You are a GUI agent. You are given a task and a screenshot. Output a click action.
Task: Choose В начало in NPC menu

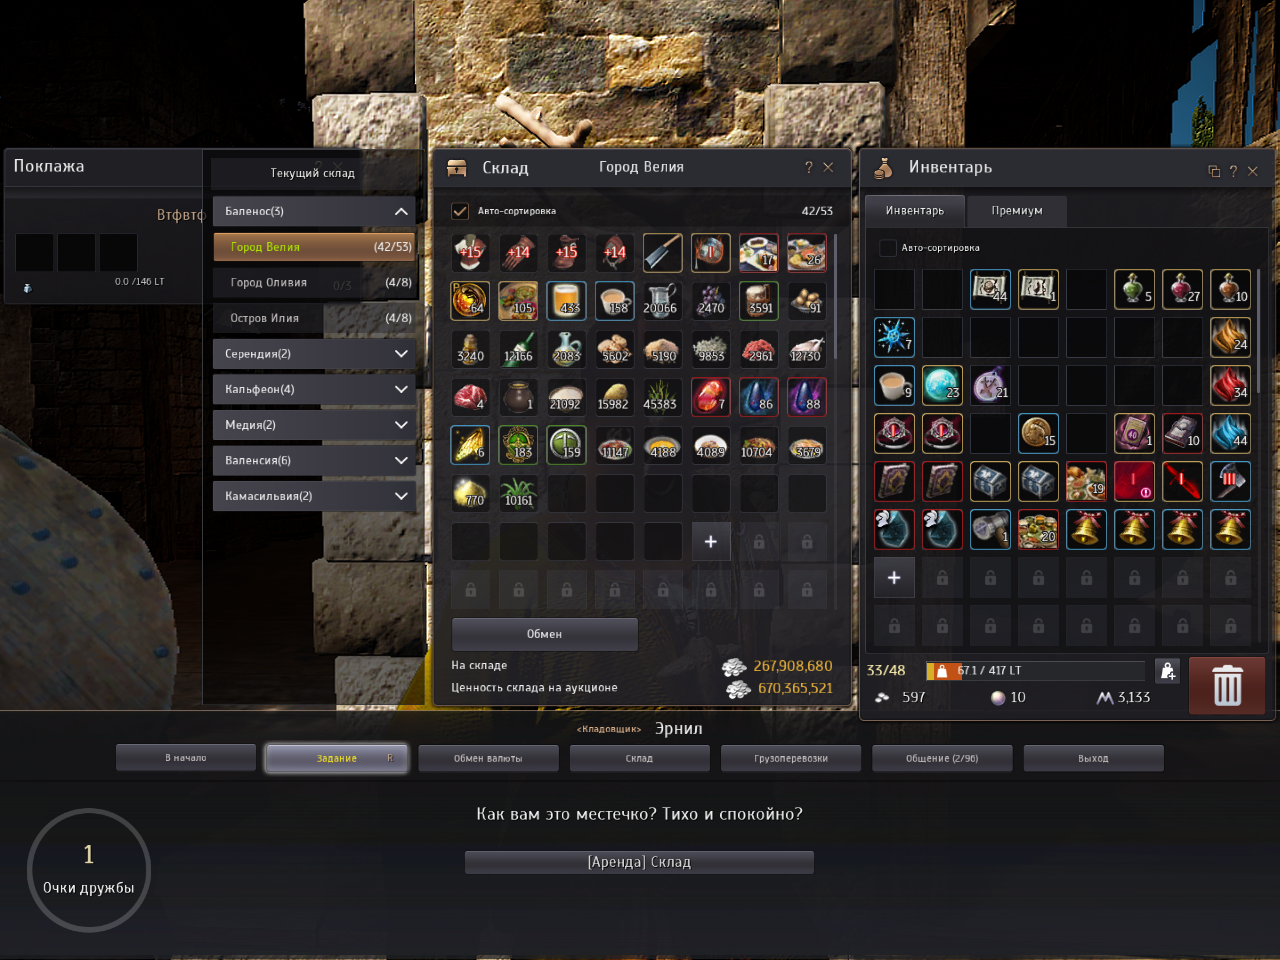coord(186,758)
